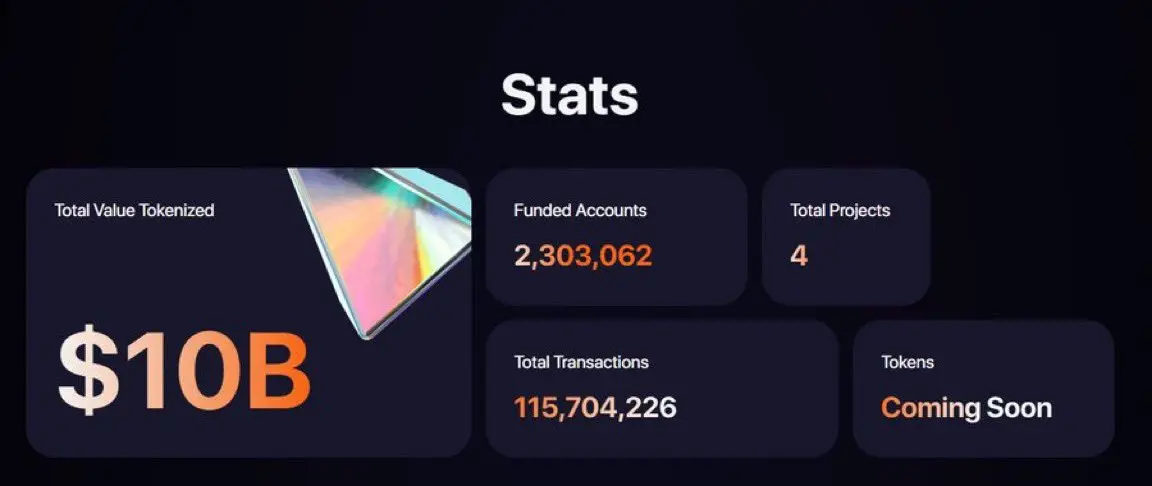
Task: Click the dollar sign in $10B
Action: point(87,371)
